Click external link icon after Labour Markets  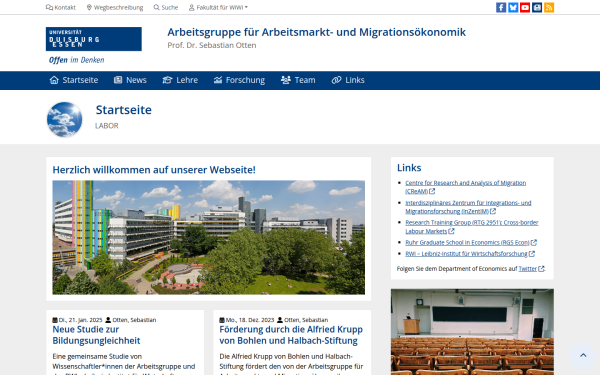tap(452, 231)
